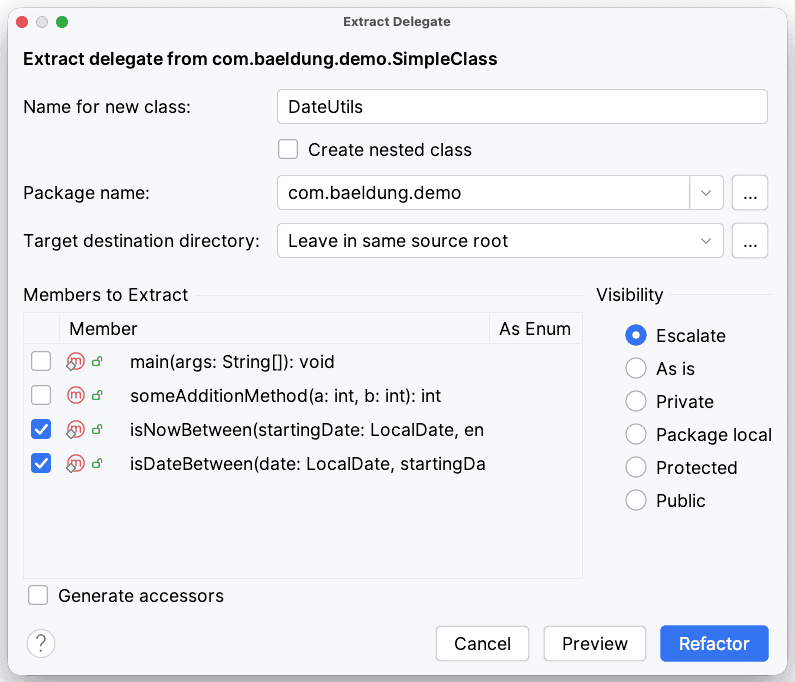Image resolution: width=795 pixels, height=682 pixels.
Task: Uncheck the isNowBetween member checkbox
Action: [41, 430]
